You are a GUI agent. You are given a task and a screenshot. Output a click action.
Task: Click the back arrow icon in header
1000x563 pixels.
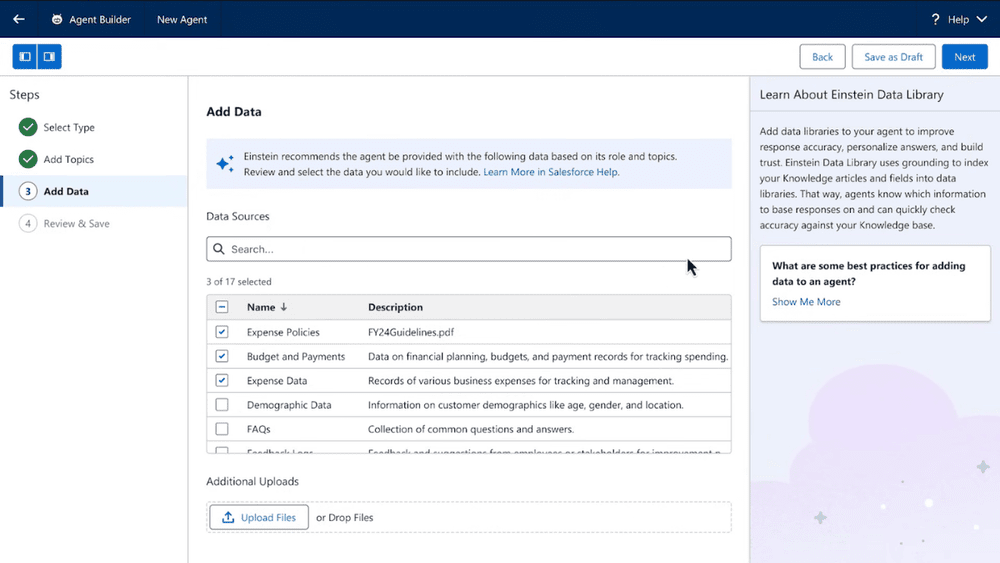(x=19, y=19)
